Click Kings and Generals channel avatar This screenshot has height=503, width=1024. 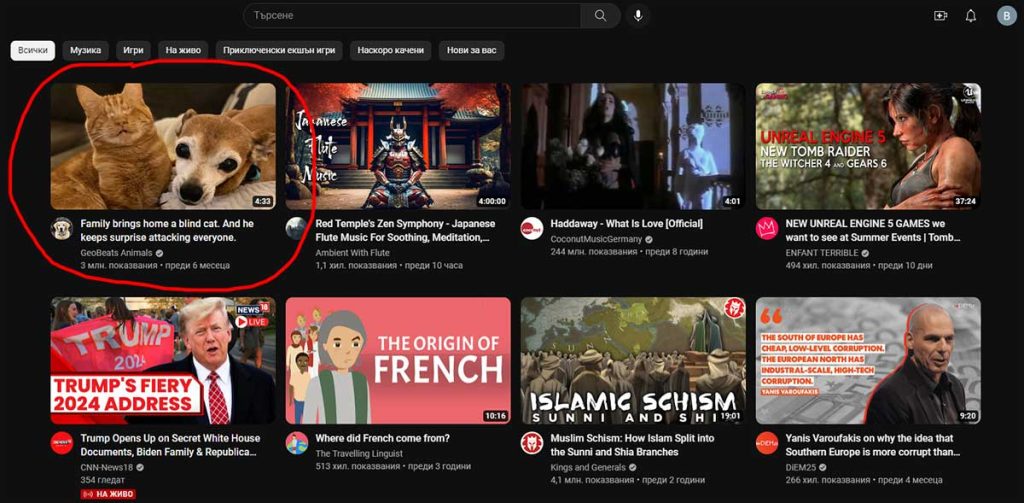pos(532,443)
